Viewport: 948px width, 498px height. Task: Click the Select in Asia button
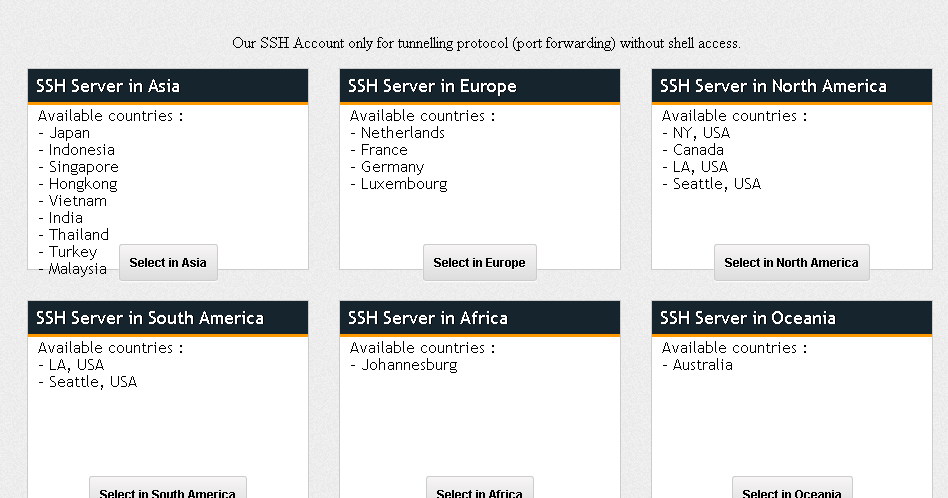coord(168,262)
